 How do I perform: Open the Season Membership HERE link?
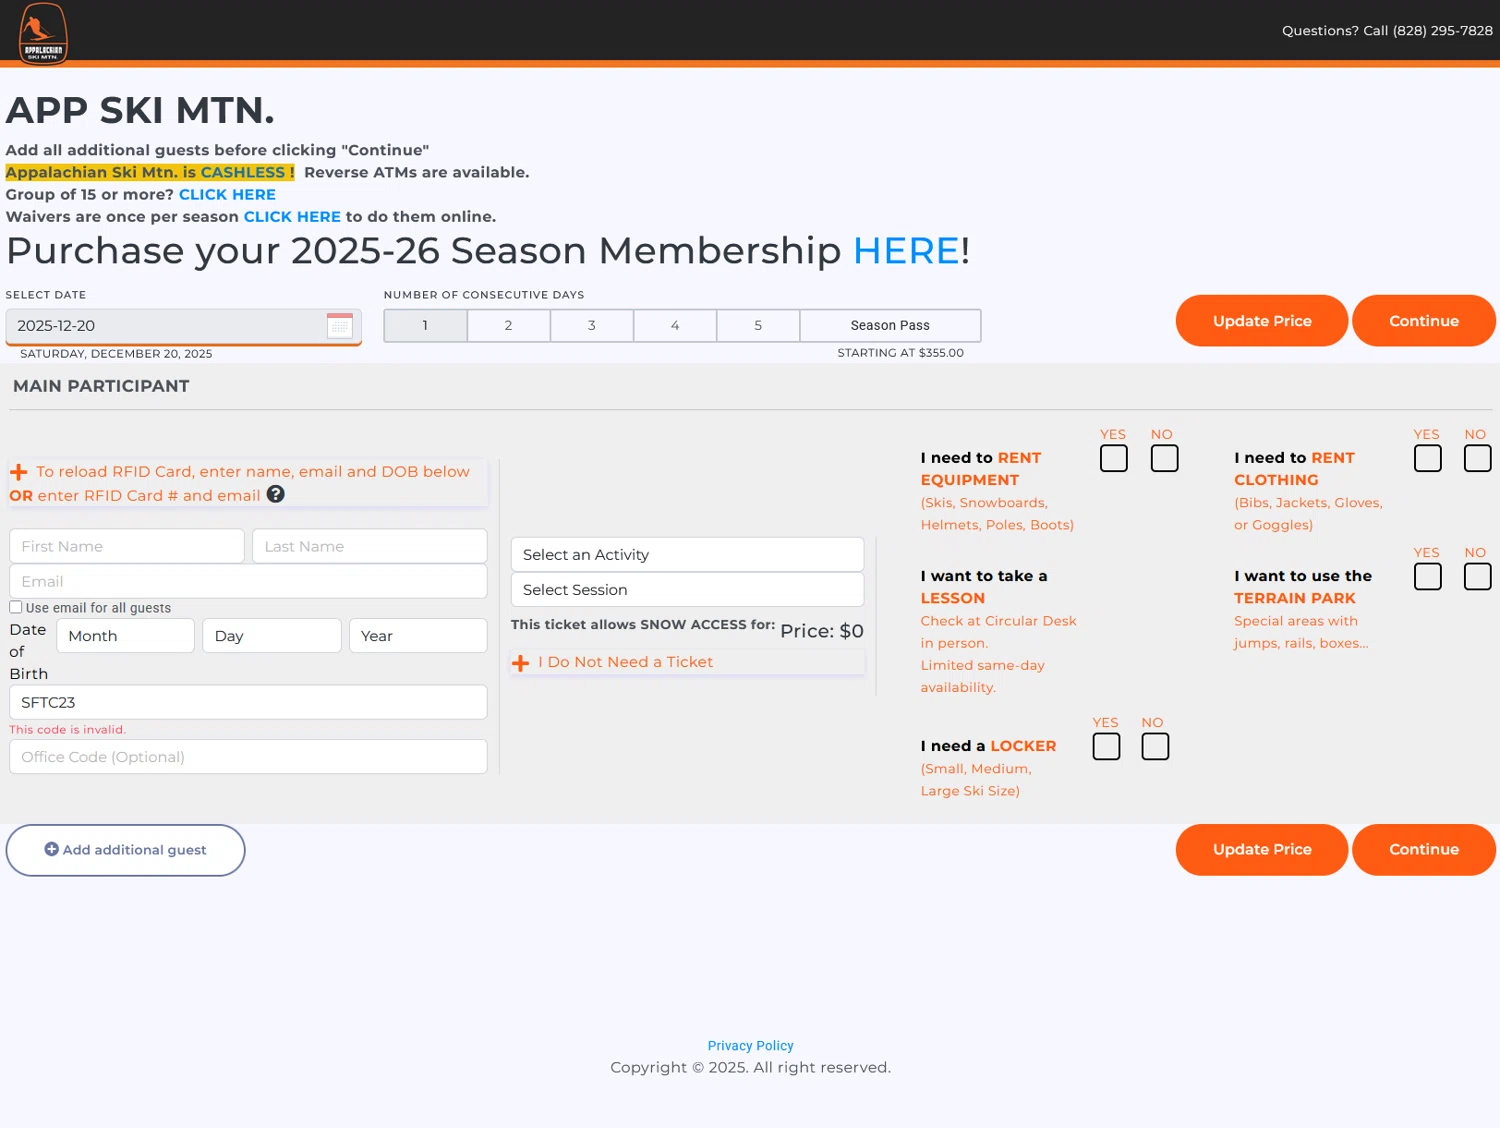tap(906, 250)
